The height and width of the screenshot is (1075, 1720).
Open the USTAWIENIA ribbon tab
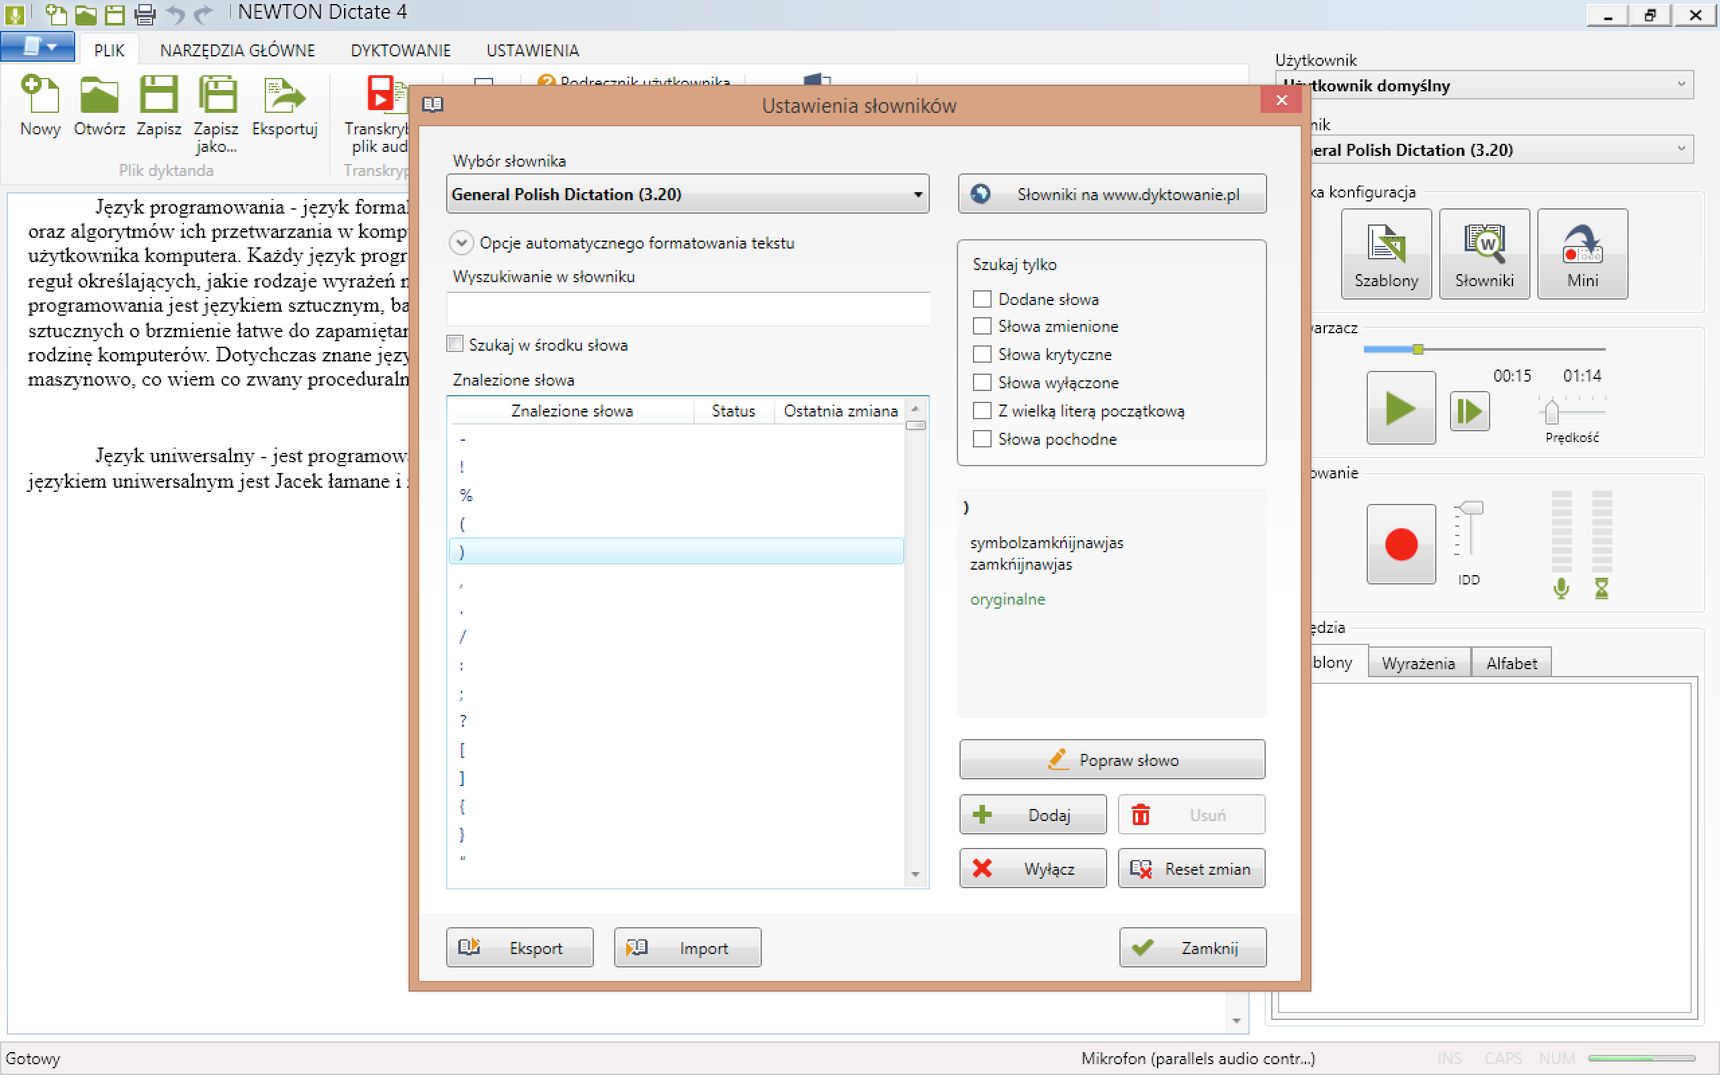pos(532,50)
